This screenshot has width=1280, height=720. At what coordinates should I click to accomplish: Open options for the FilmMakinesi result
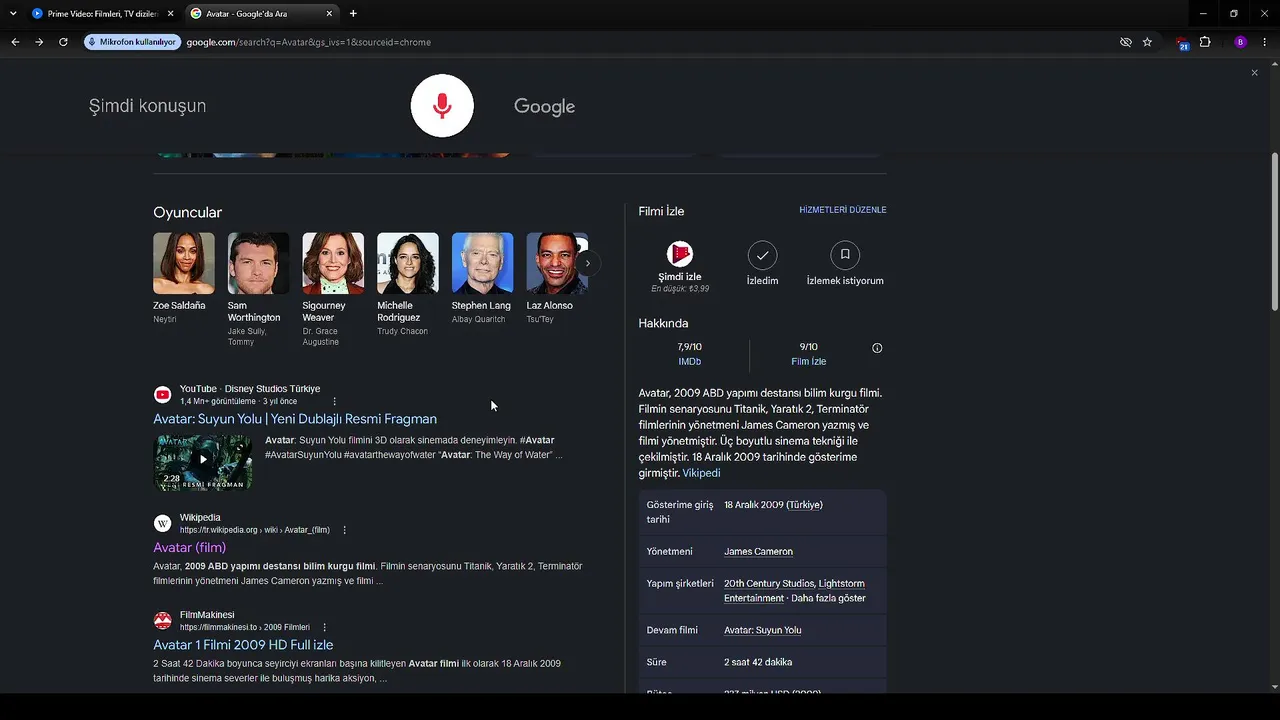point(325,627)
